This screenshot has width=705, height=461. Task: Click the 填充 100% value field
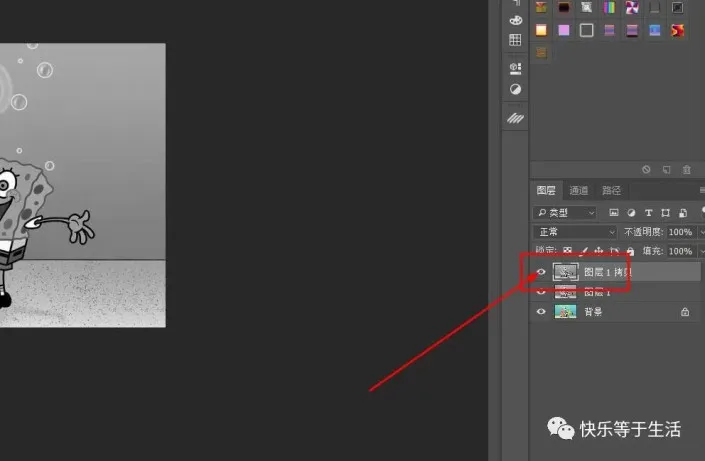click(681, 251)
